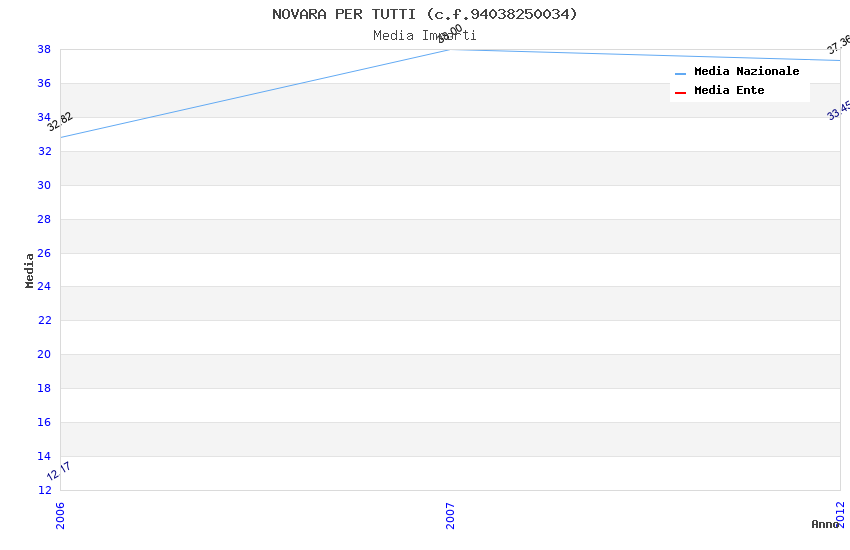Click the y-axis tick value 22
The image size is (850, 550).
point(44,320)
